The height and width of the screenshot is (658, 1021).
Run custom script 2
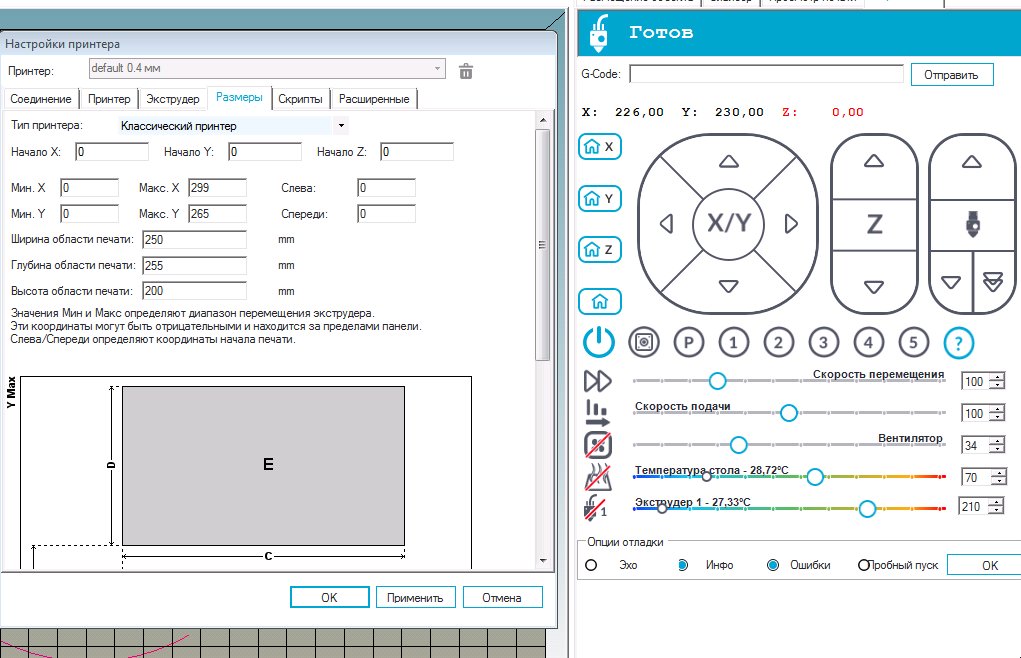[779, 342]
